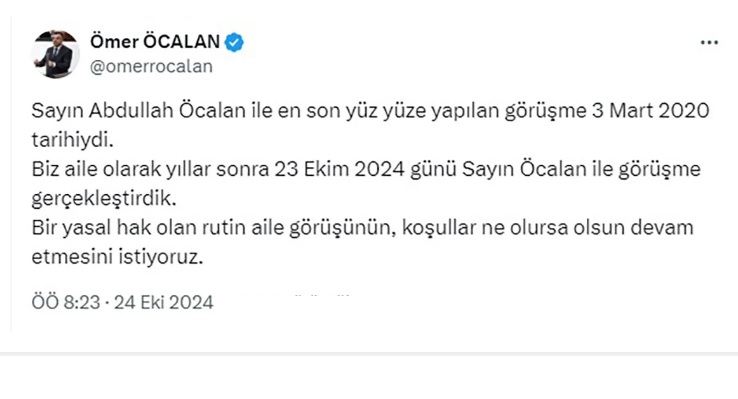Open the three-dot more options menu
Viewport: 738px width, 399px height.
pos(709,42)
